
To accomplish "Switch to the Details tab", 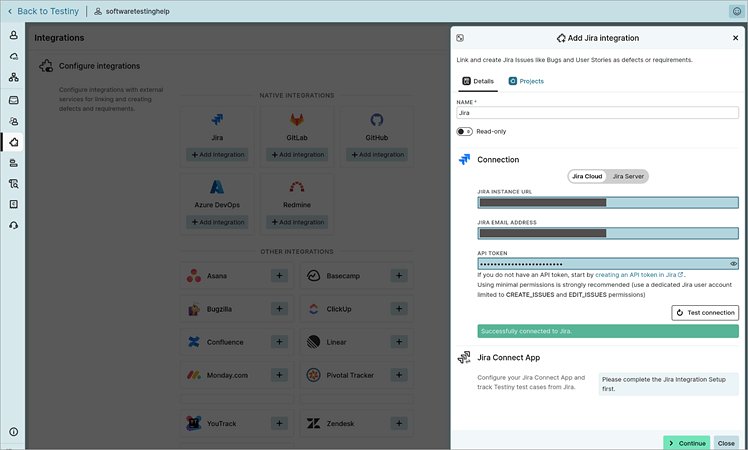I will [x=478, y=81].
